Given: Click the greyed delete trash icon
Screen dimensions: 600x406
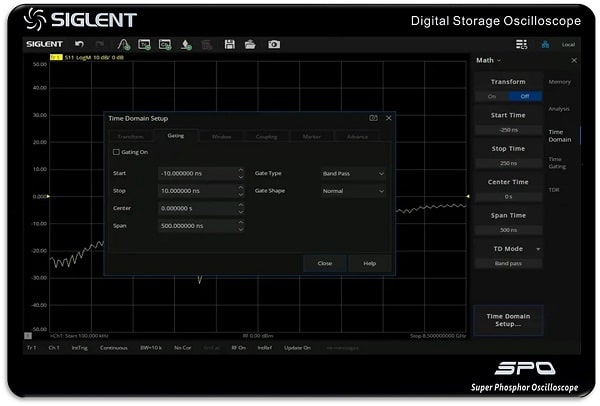Looking at the screenshot, I should point(207,45).
